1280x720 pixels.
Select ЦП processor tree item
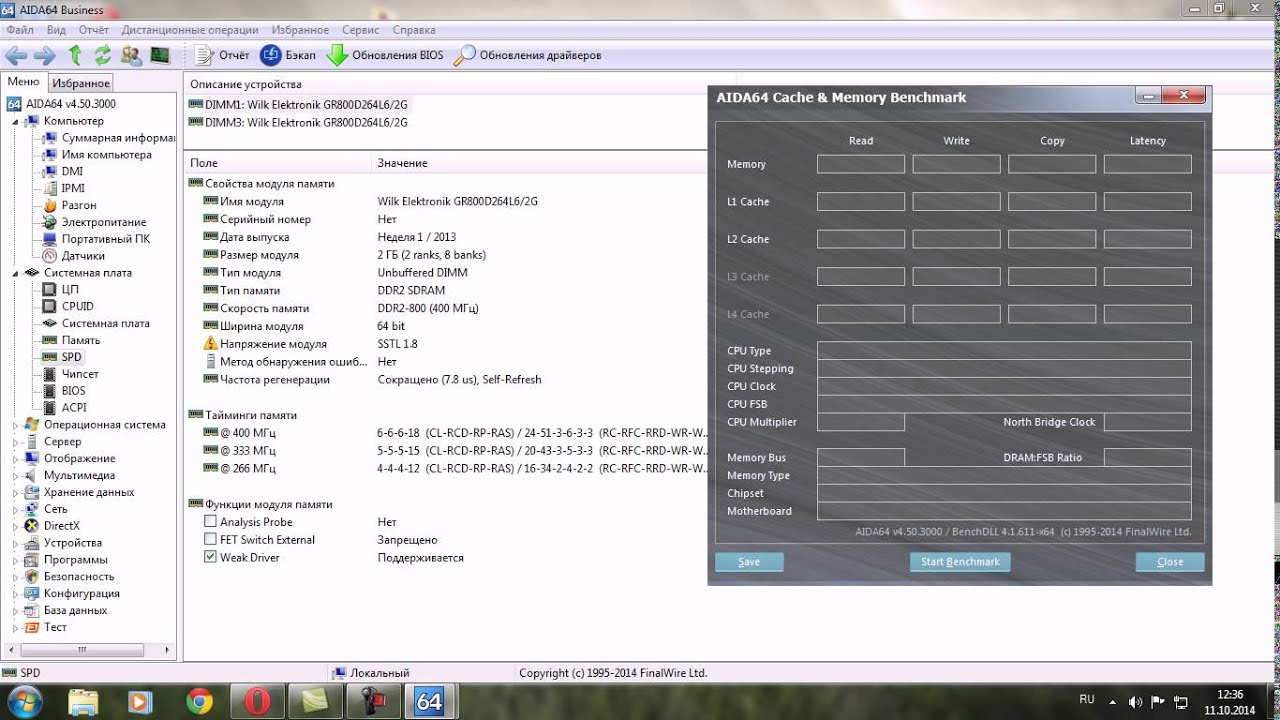point(62,289)
